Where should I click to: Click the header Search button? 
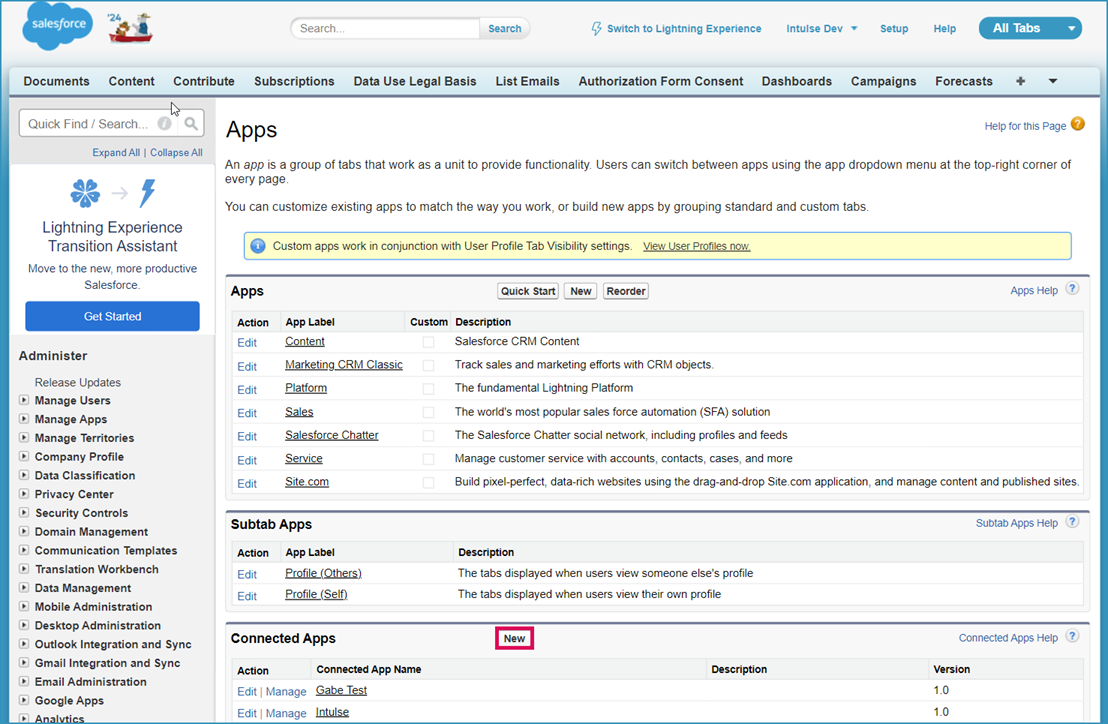pyautogui.click(x=505, y=29)
